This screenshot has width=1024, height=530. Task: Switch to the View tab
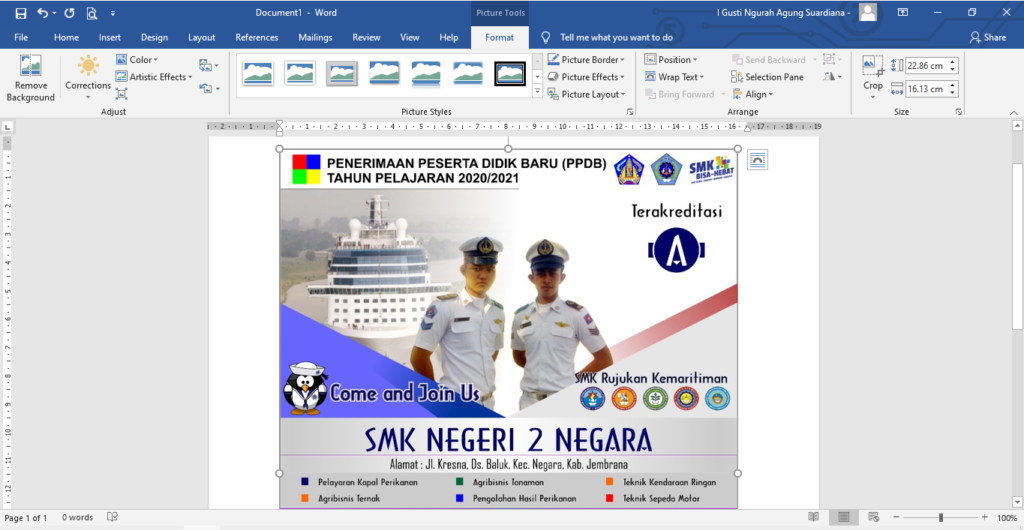[x=409, y=37]
